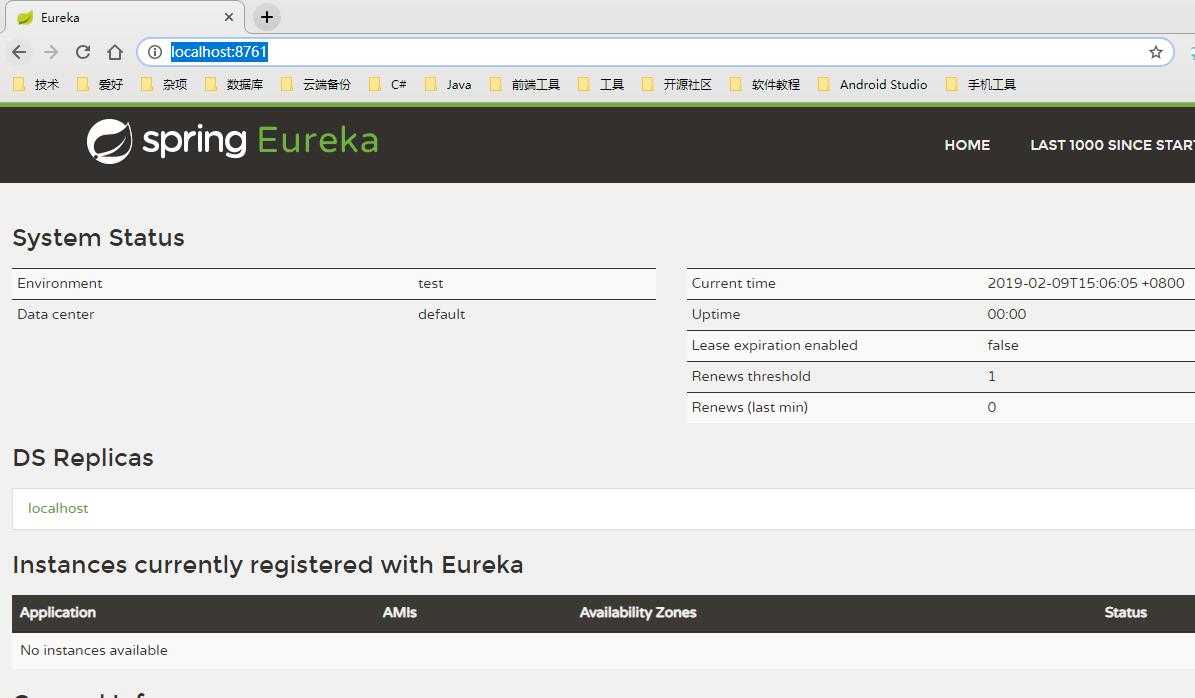The image size is (1195, 698).
Task: Click the 'Lease expiration enabled' label
Action: tap(774, 346)
